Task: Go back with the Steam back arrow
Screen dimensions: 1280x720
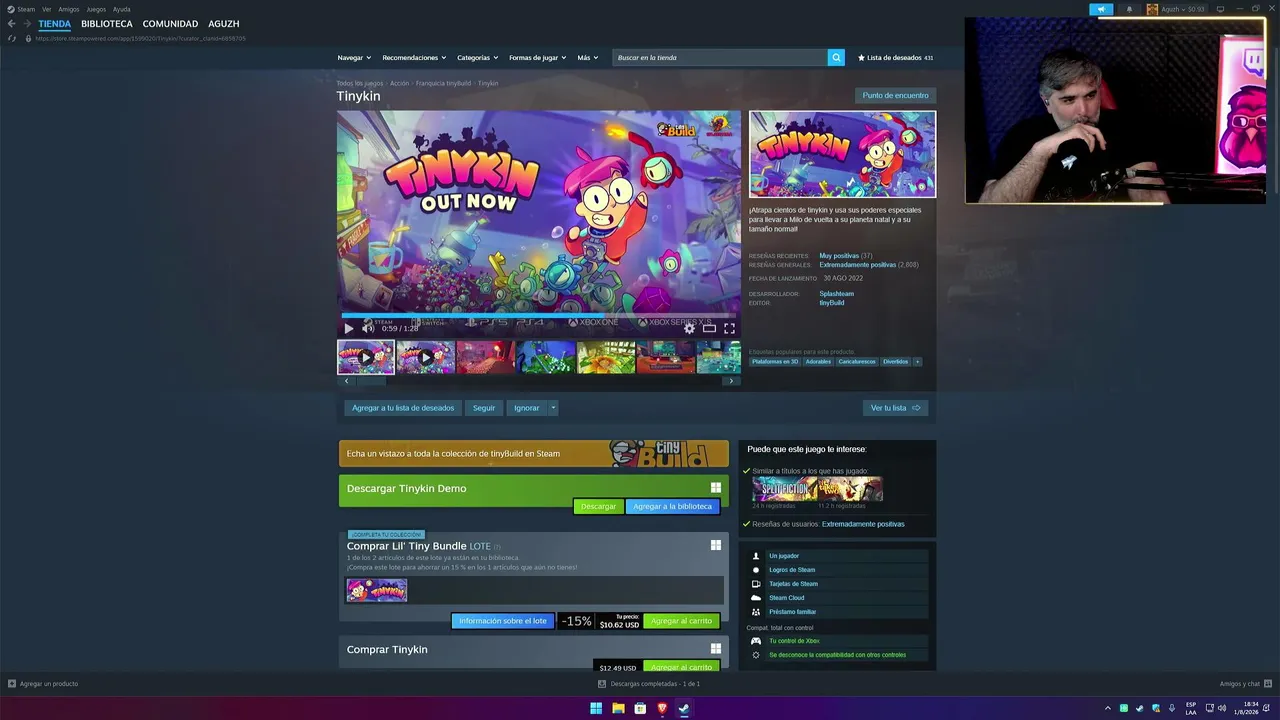Action: click(x=12, y=24)
